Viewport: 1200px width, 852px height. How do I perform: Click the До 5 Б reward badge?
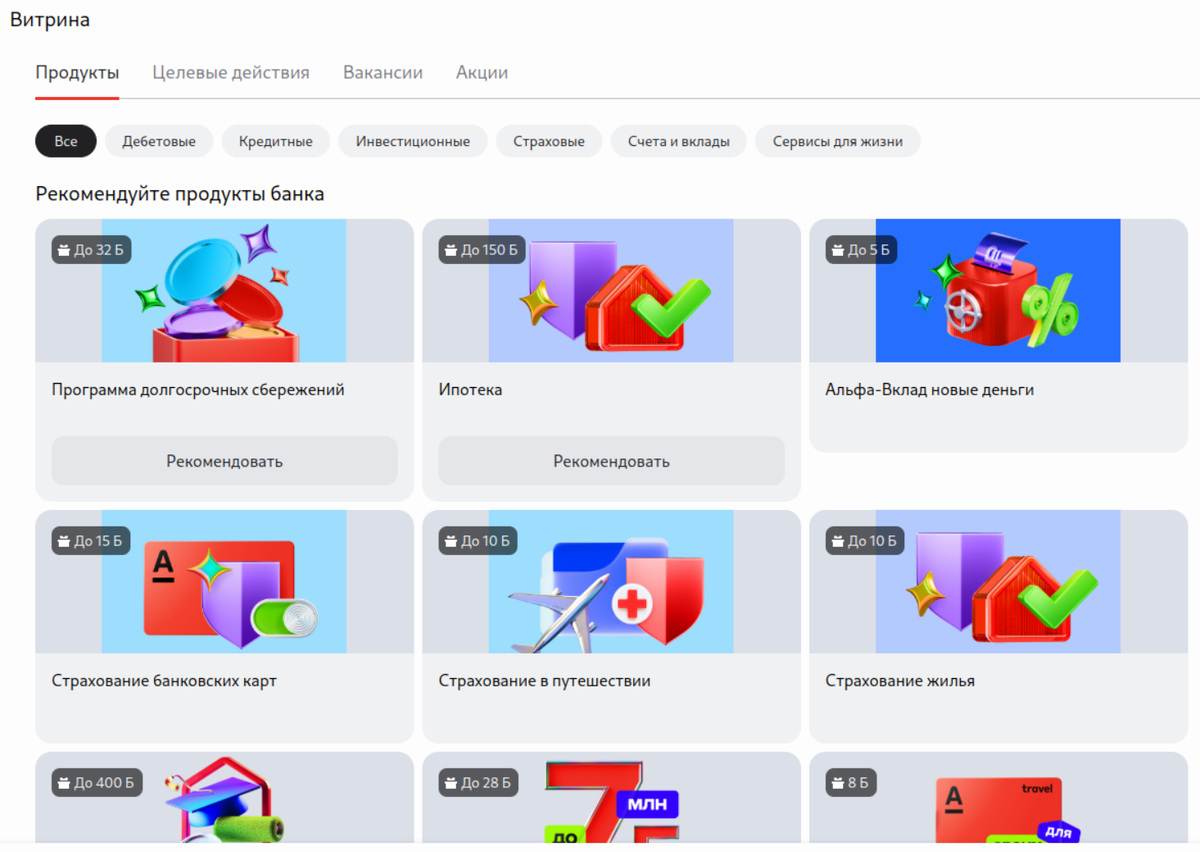coord(862,250)
